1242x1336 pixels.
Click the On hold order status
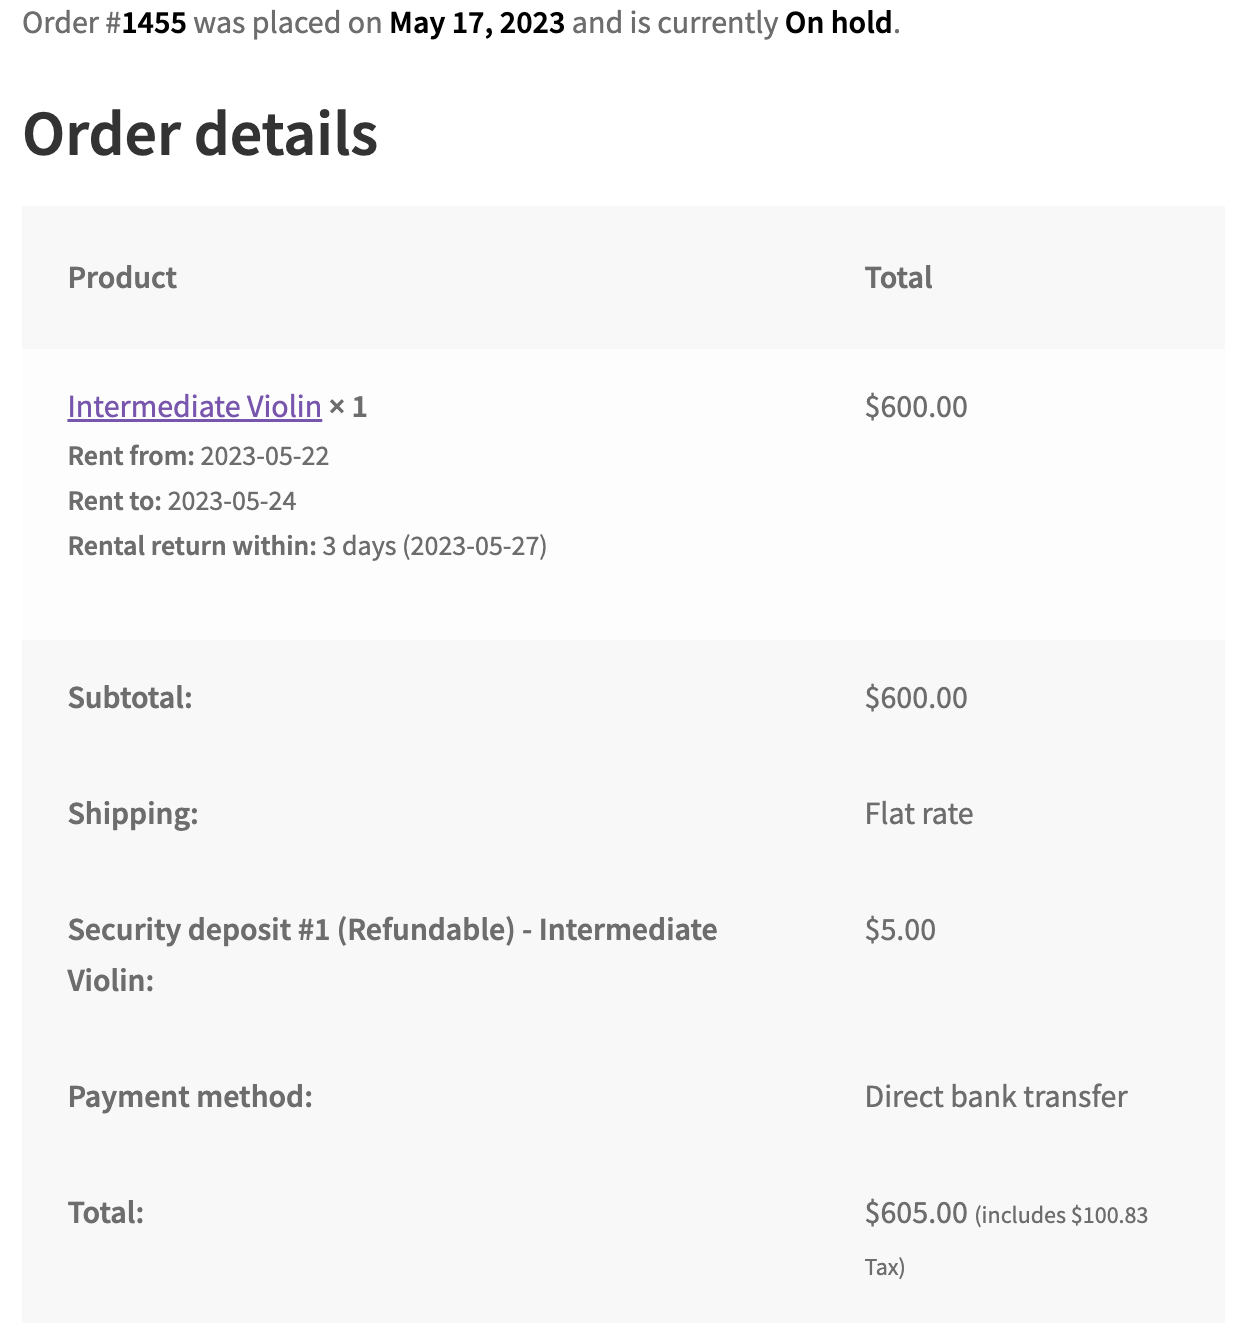point(838,22)
